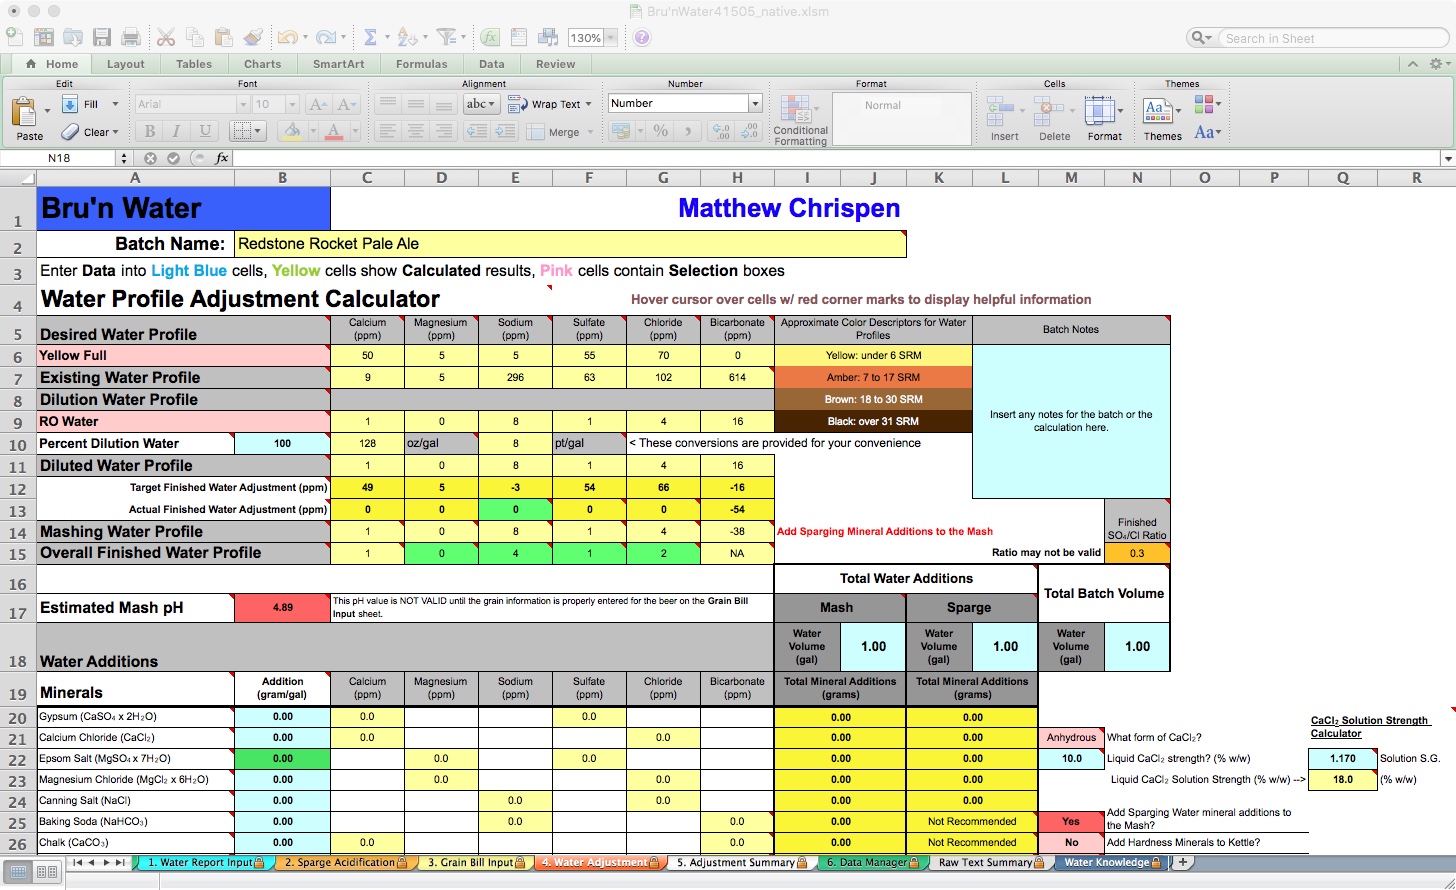Click the Format Painter brush icon

click(253, 38)
